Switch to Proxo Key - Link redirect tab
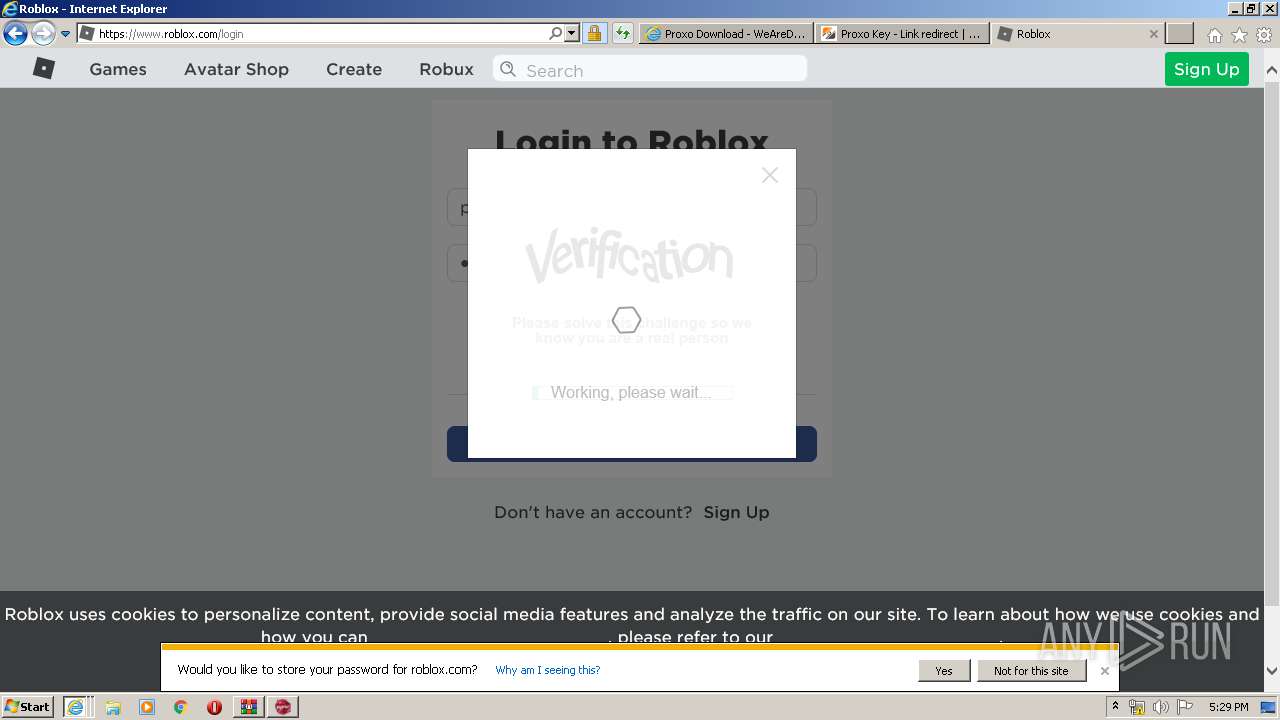Screen dimensions: 1280x720 902,33
